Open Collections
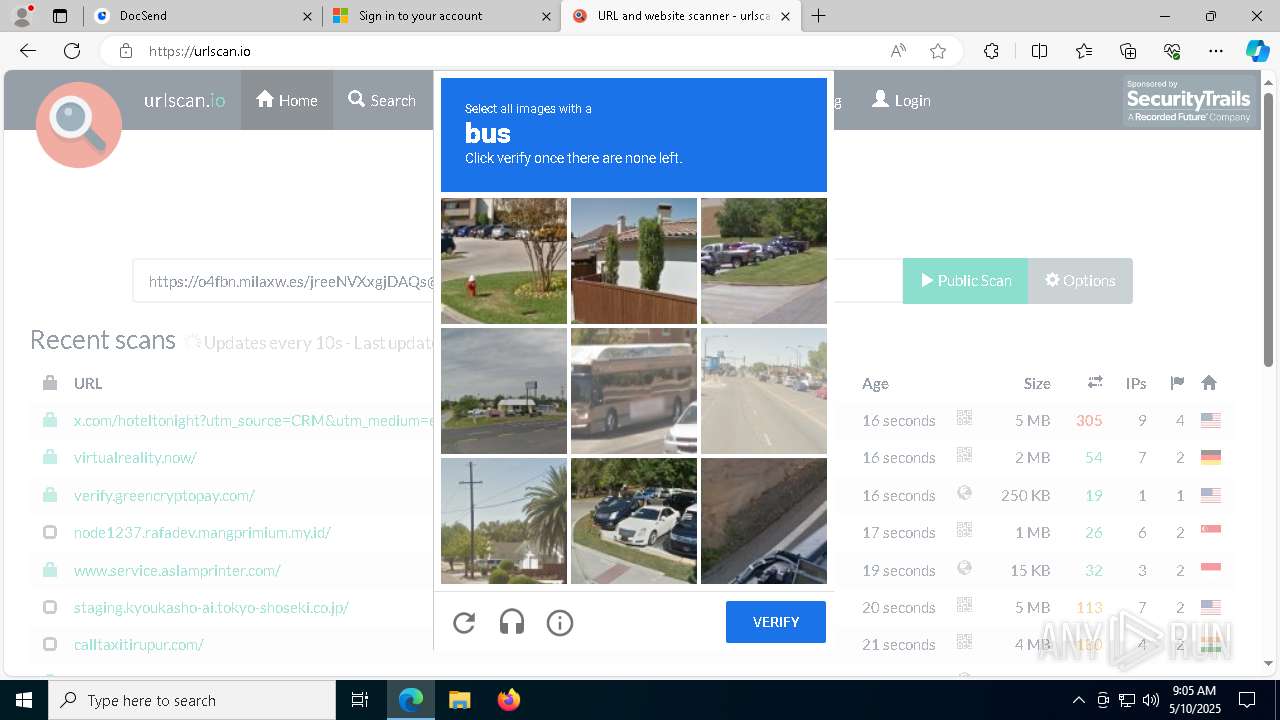 pyautogui.click(x=1128, y=51)
